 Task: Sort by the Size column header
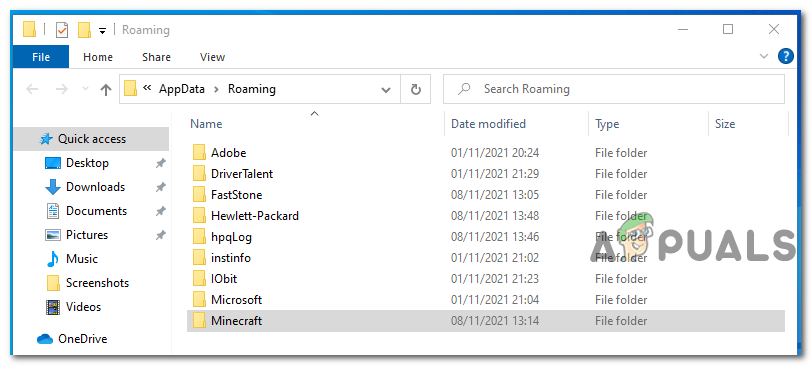tap(725, 124)
